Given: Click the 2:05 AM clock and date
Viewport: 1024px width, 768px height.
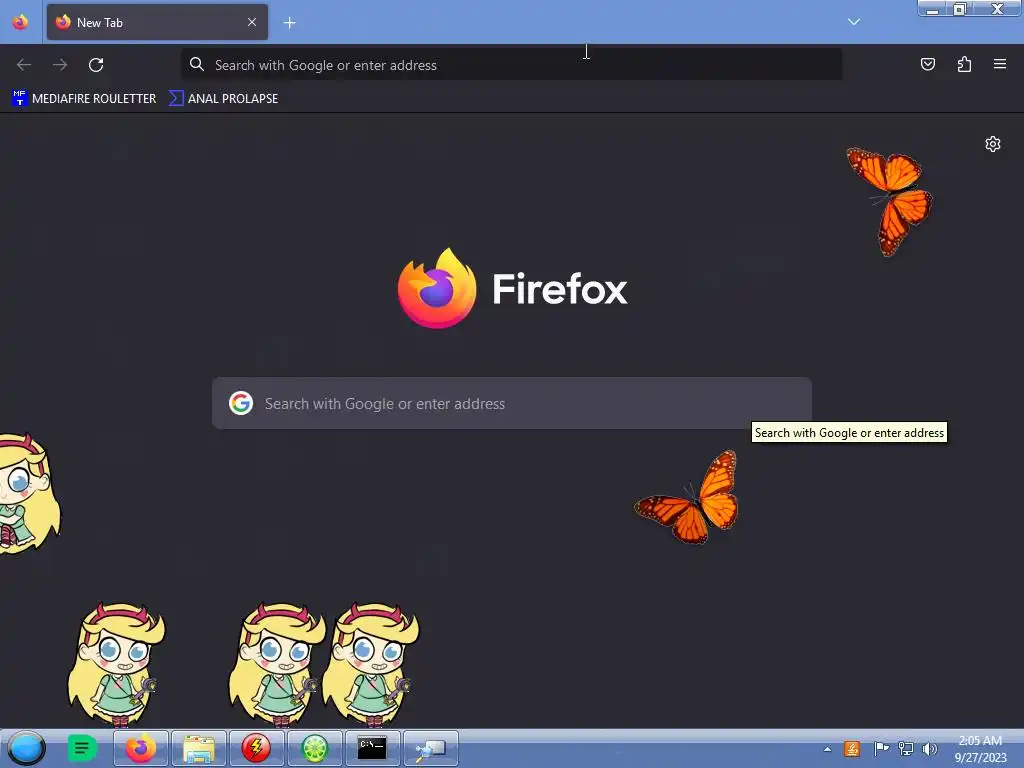Looking at the screenshot, I should click(980, 748).
